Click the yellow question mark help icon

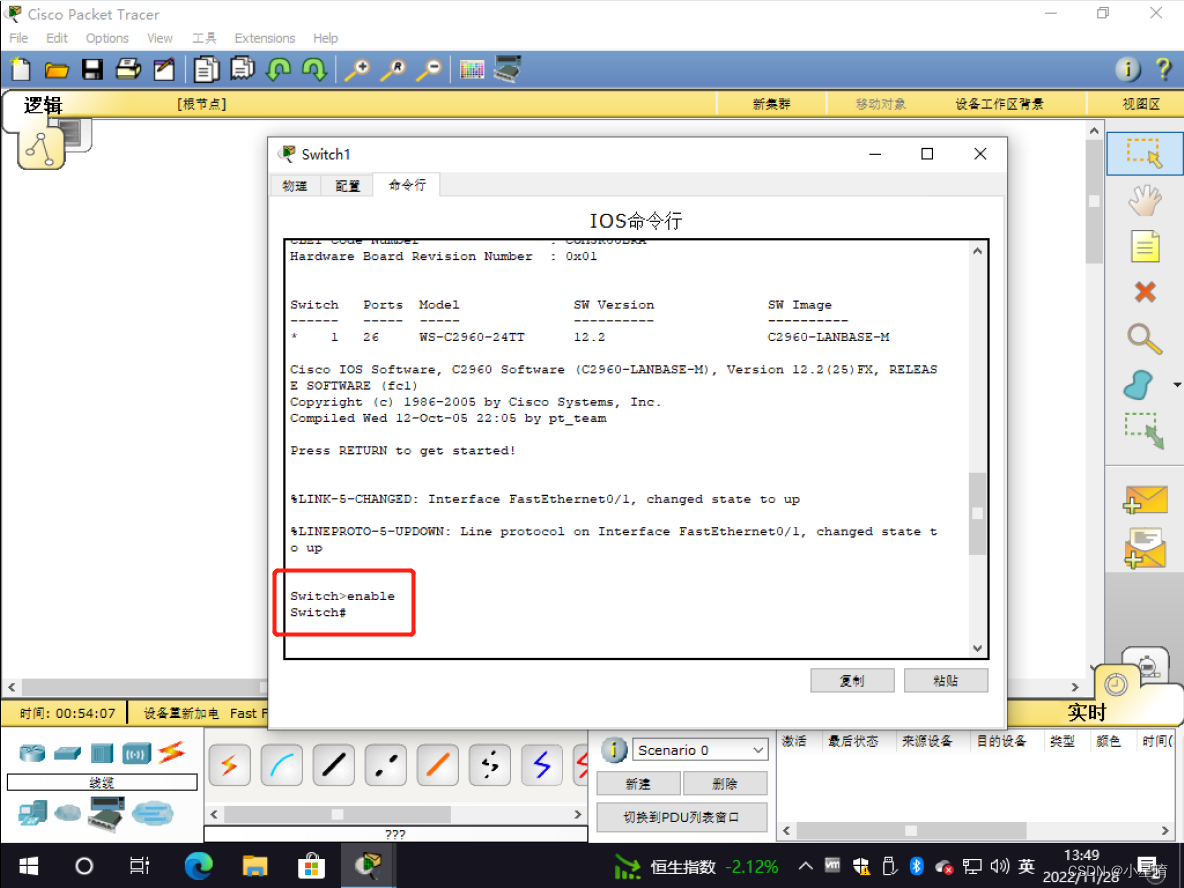click(1164, 69)
